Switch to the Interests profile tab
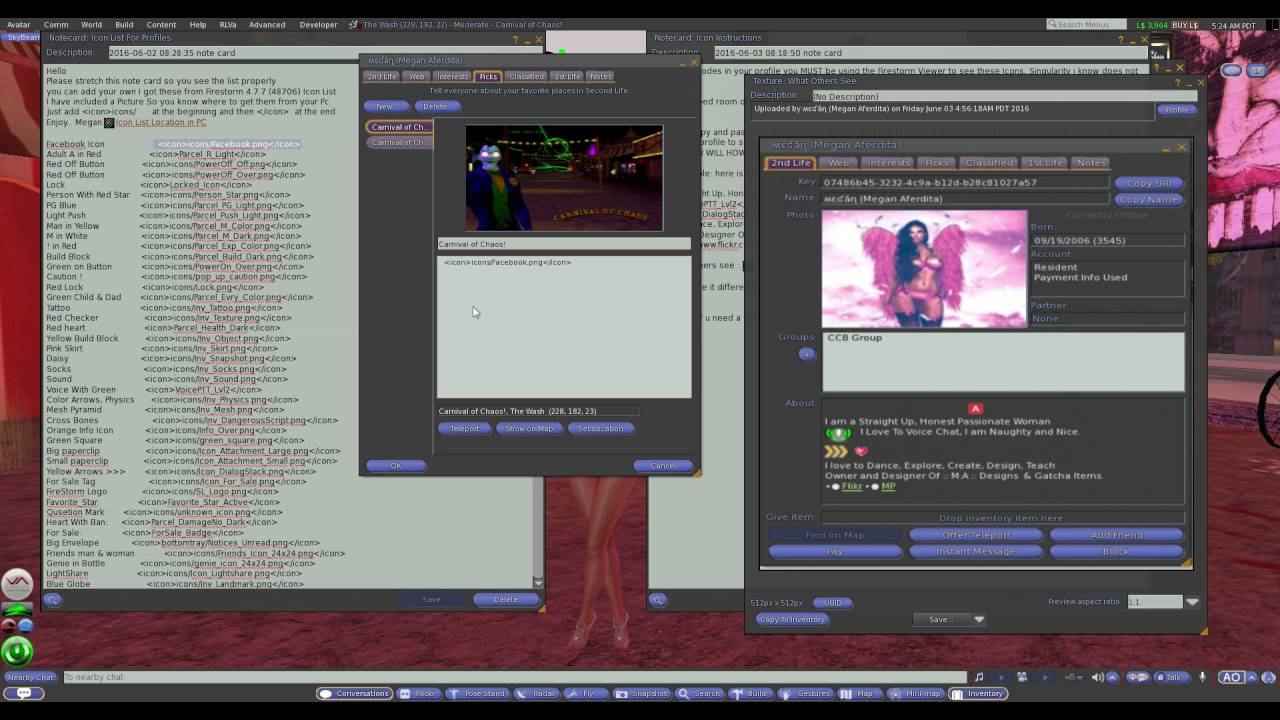Screen dimensions: 1280x720 pyautogui.click(x=889, y=162)
